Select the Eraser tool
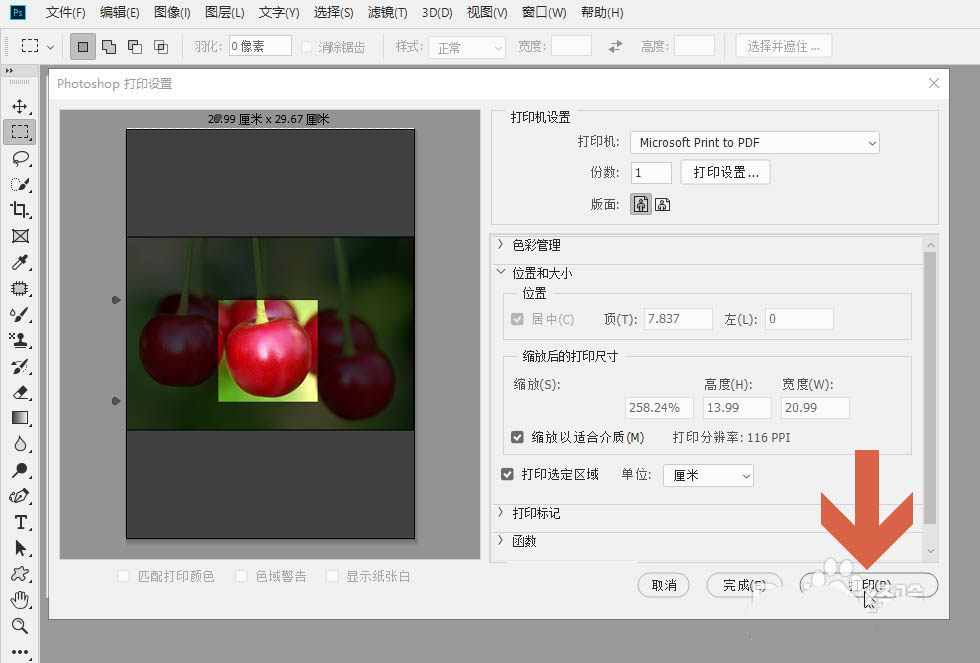Viewport: 980px width, 663px height. pyautogui.click(x=20, y=392)
